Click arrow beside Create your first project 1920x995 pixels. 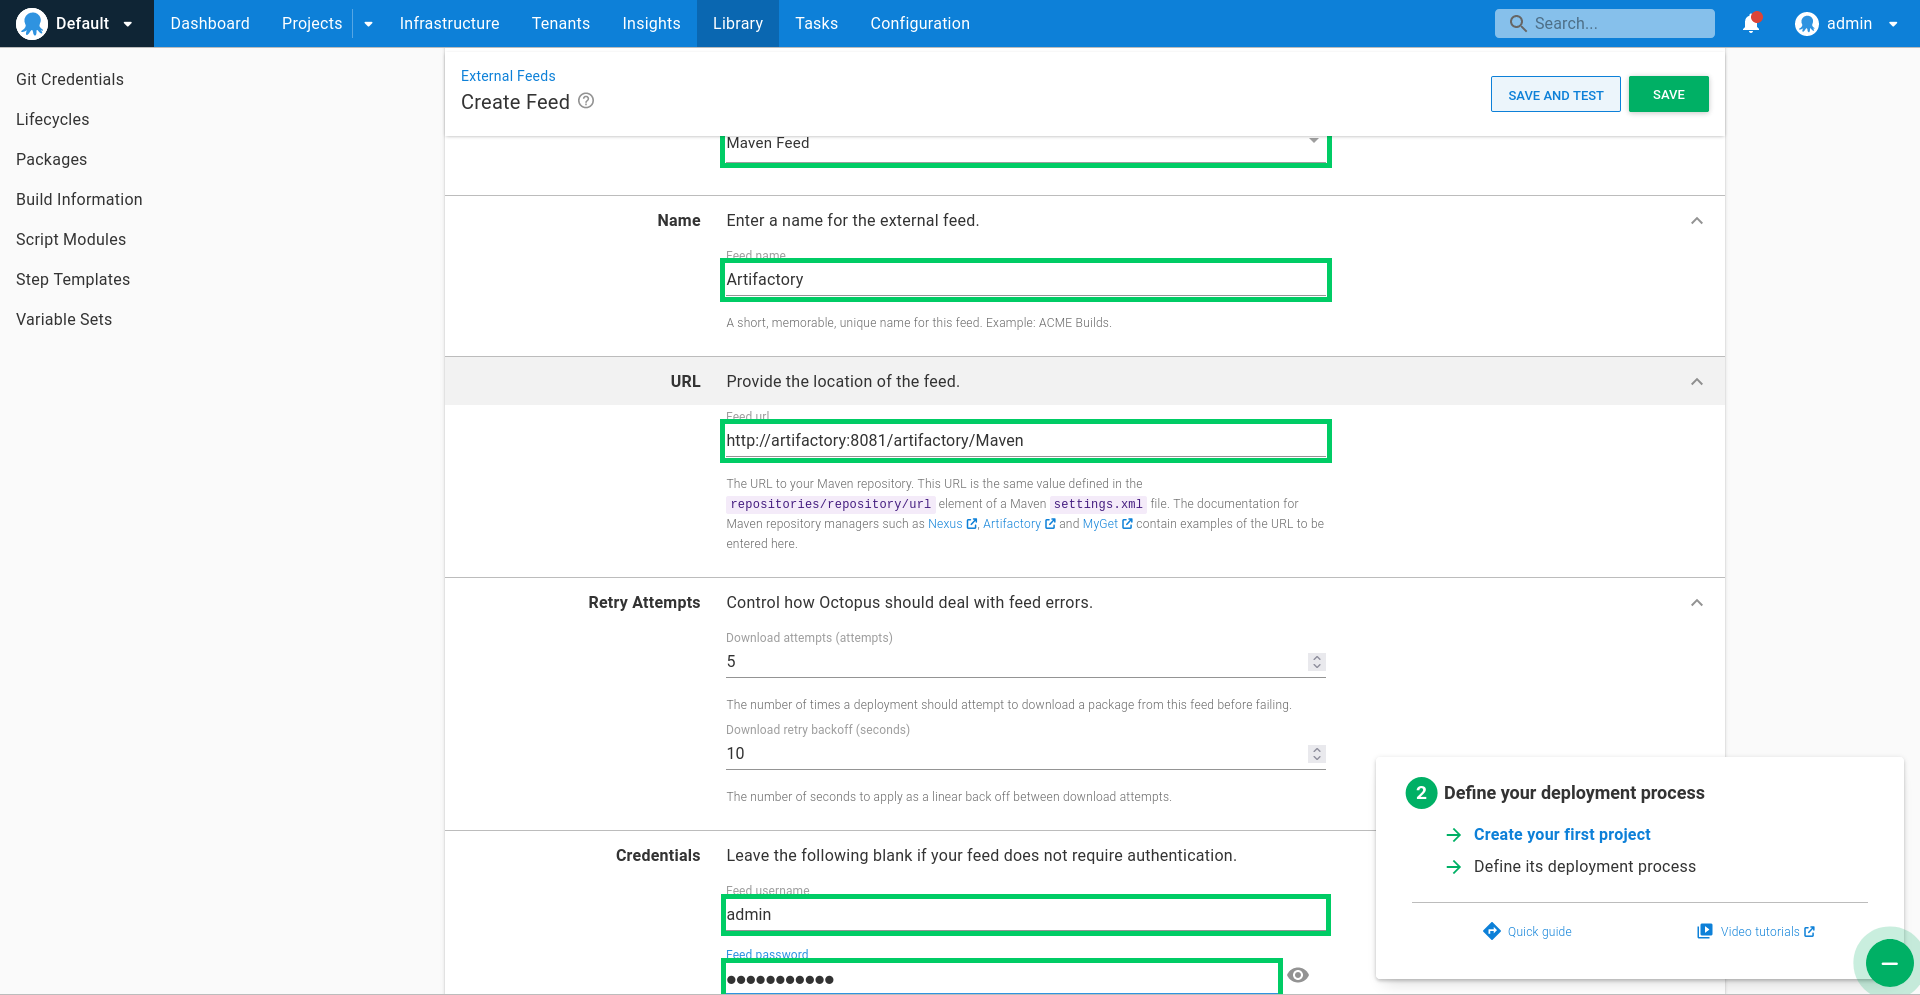[x=1454, y=835]
